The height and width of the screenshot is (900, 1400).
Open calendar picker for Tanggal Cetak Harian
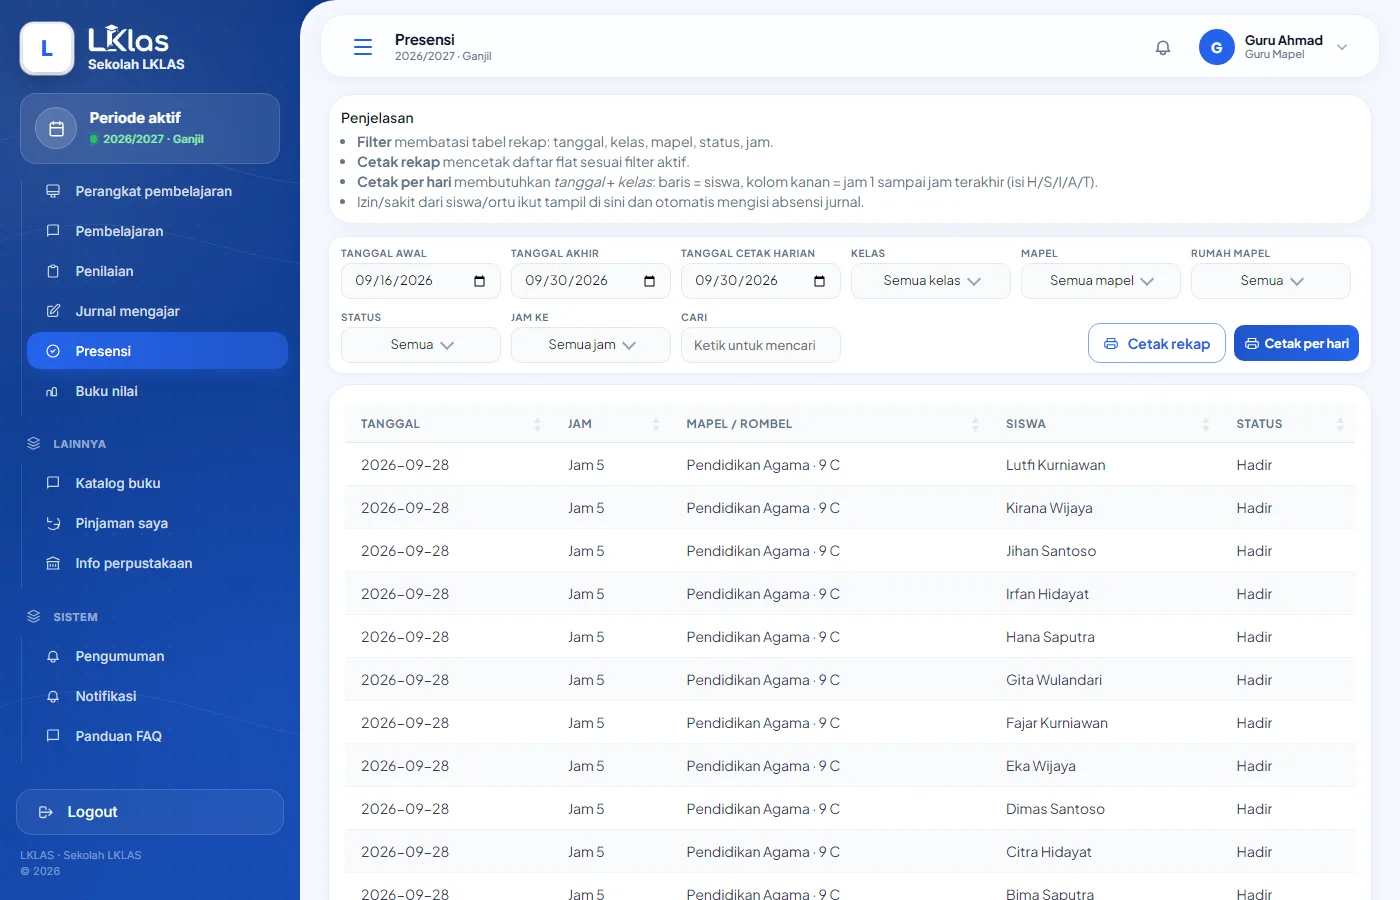(x=819, y=281)
